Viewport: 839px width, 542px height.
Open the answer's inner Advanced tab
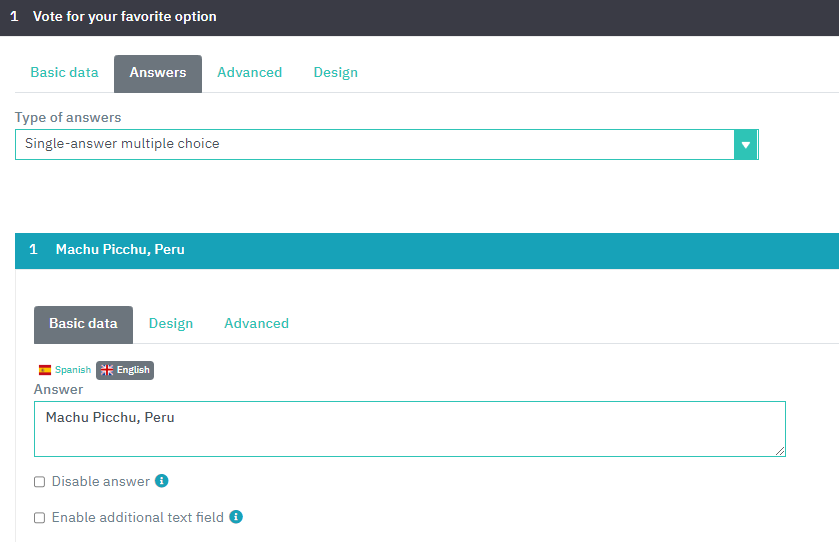pos(256,324)
